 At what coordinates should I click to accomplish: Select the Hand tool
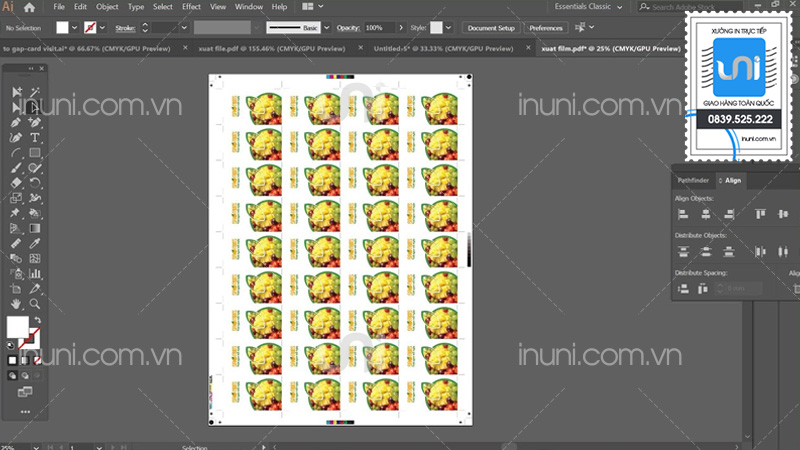(17, 302)
